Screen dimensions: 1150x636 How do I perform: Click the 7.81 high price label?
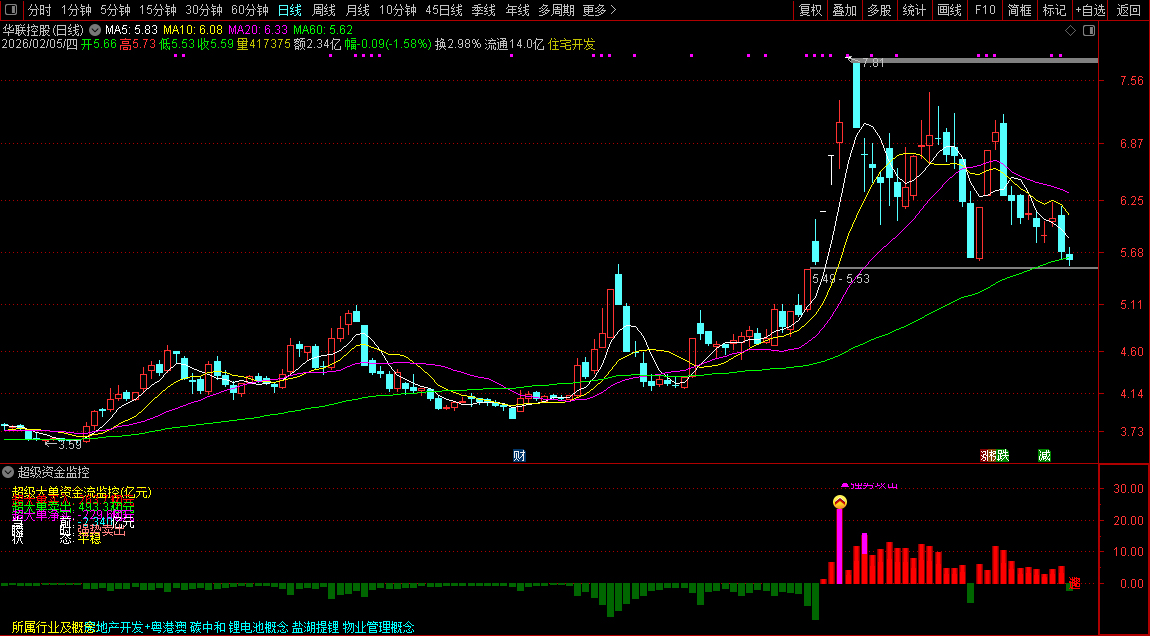(x=873, y=64)
